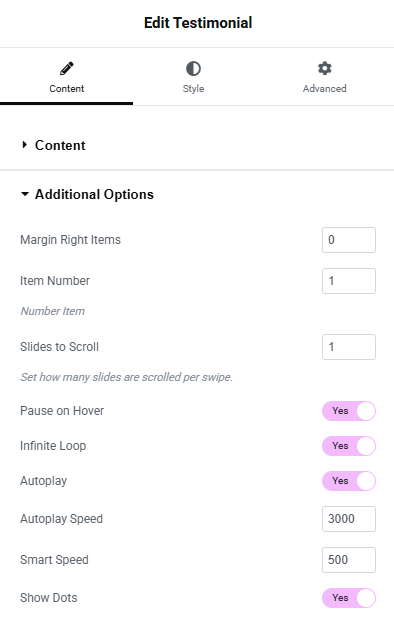Viewport: 394px width, 629px height.
Task: Turn off the Autoplay switch
Action: 349,481
